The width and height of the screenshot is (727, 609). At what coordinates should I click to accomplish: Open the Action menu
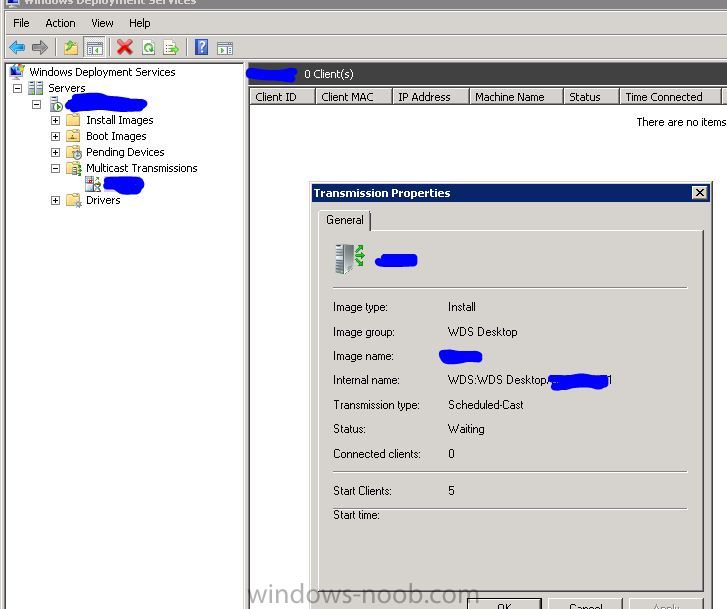[x=60, y=23]
